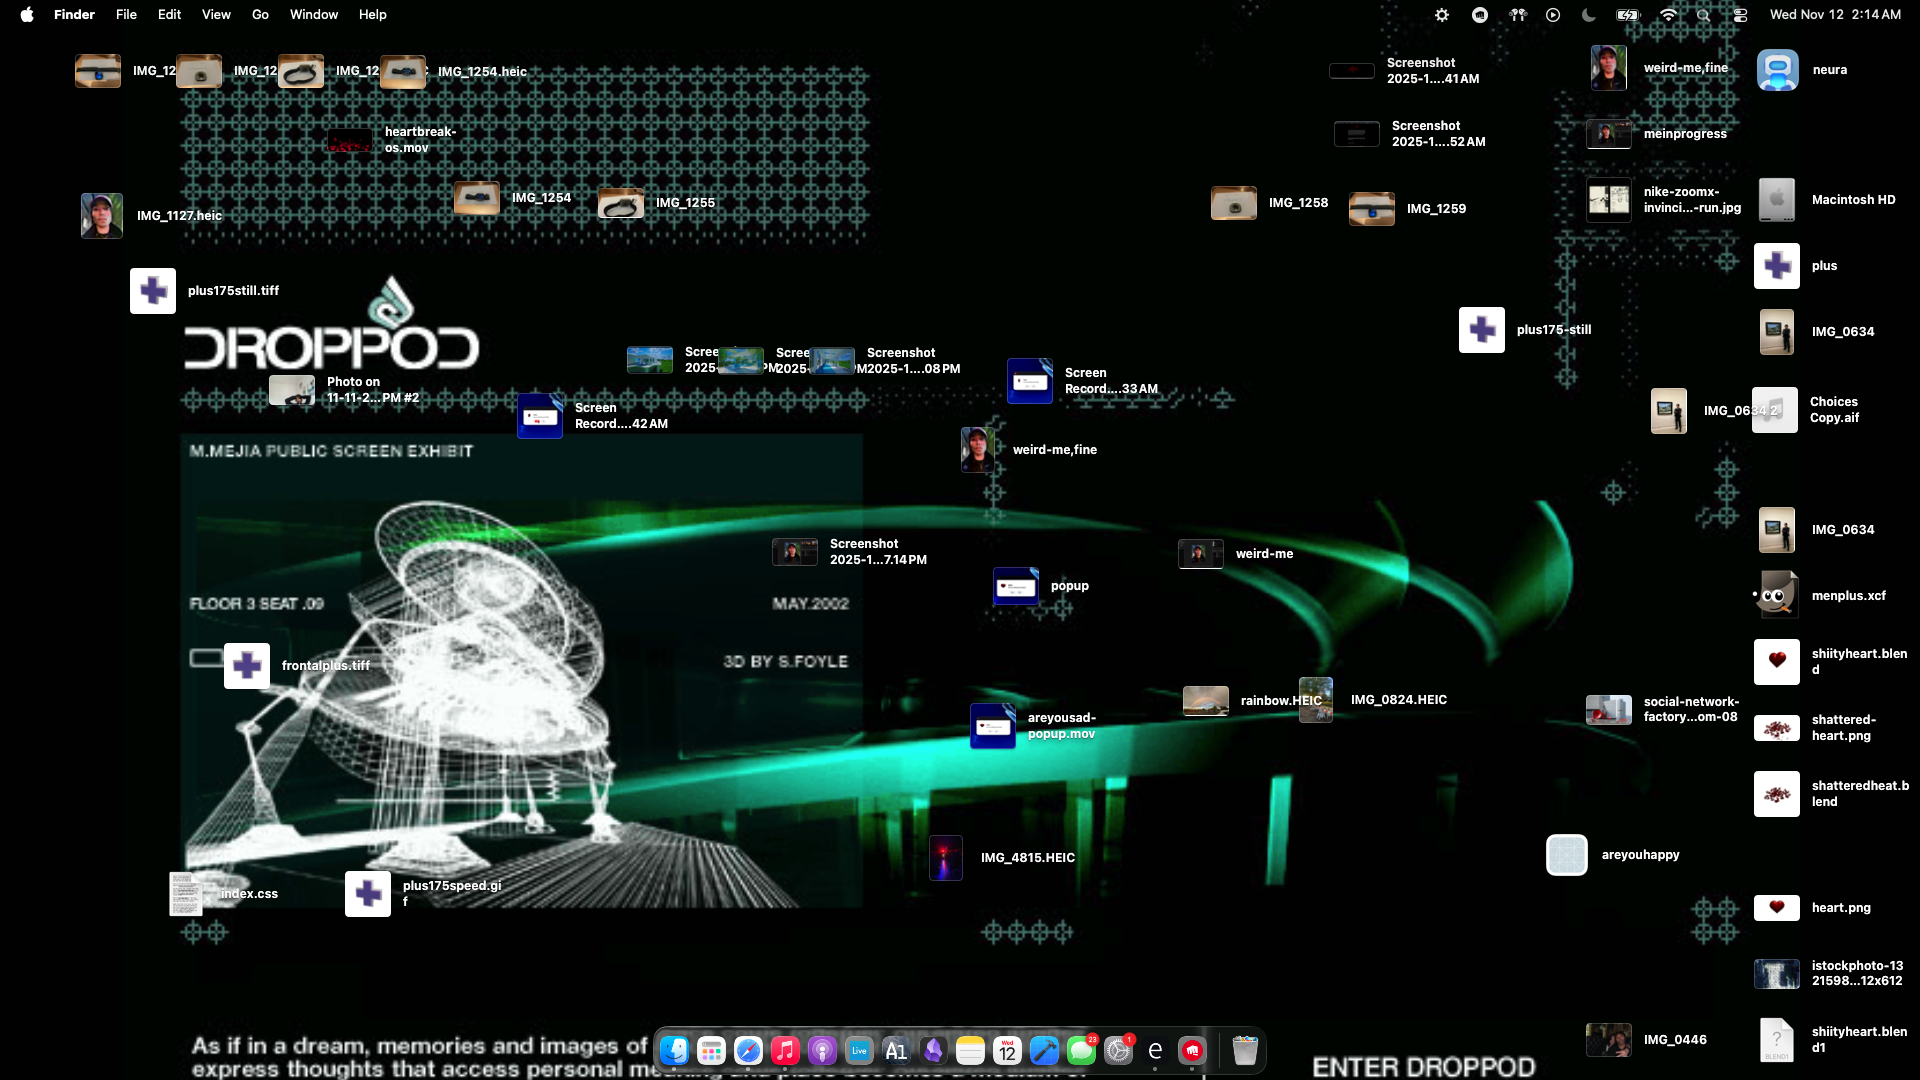
Task: Expand battery status menu
Action: [x=1628, y=15]
